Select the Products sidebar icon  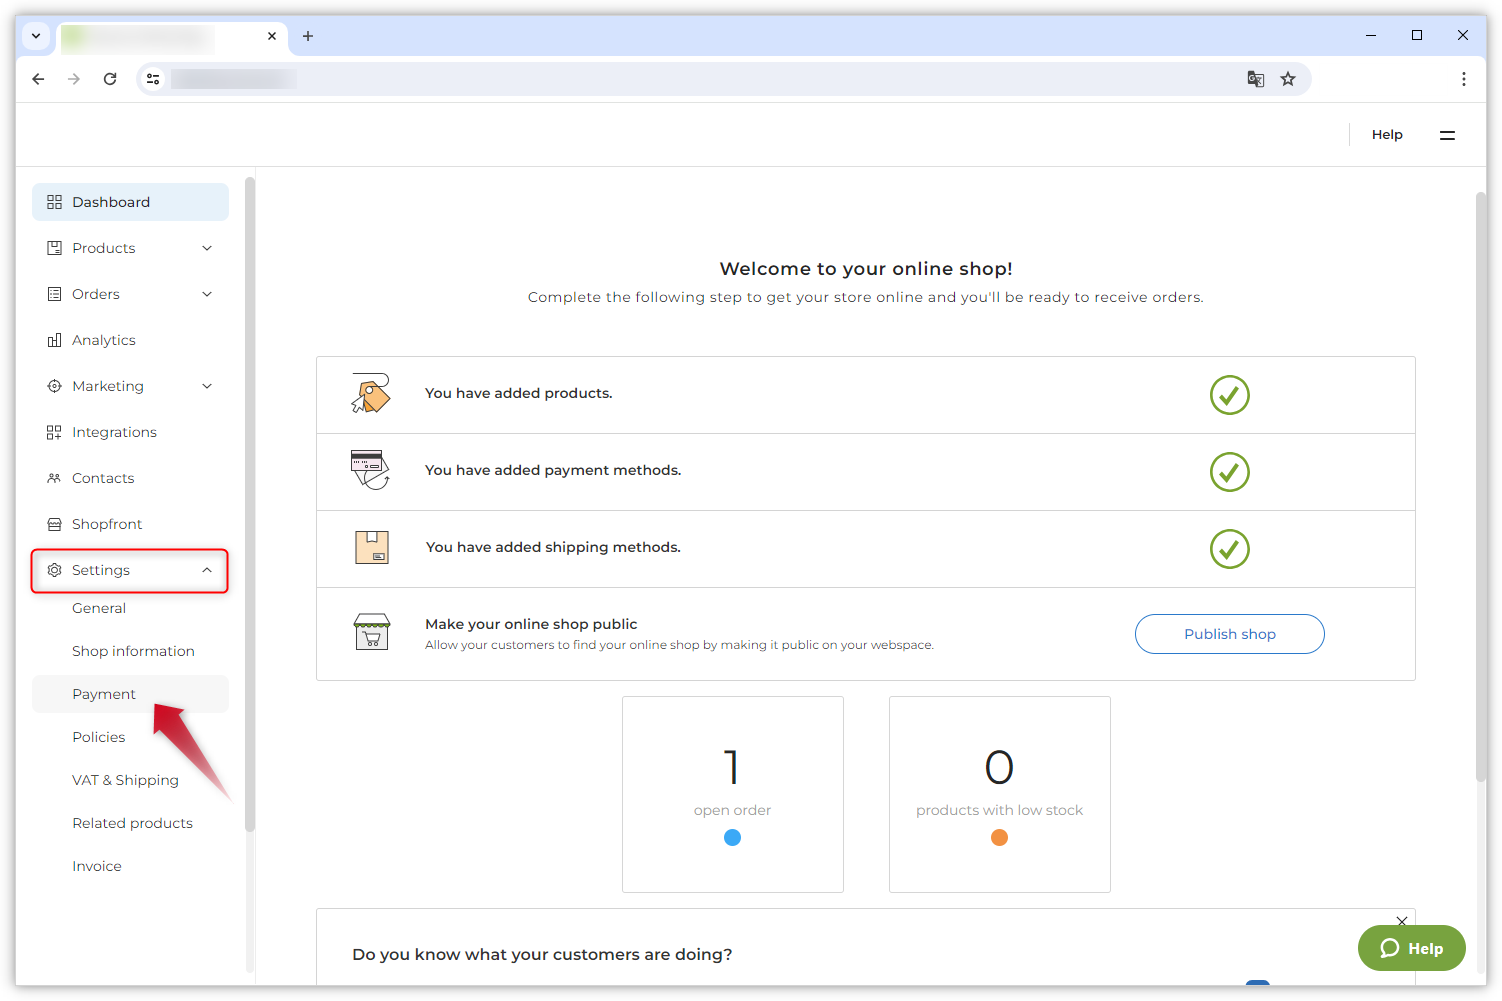coord(54,247)
